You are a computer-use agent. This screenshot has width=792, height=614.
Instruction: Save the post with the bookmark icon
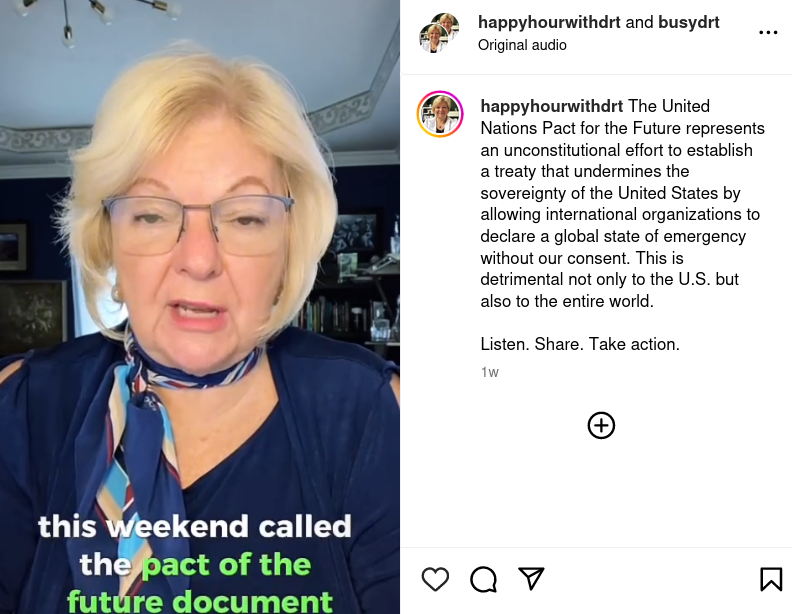pos(771,579)
